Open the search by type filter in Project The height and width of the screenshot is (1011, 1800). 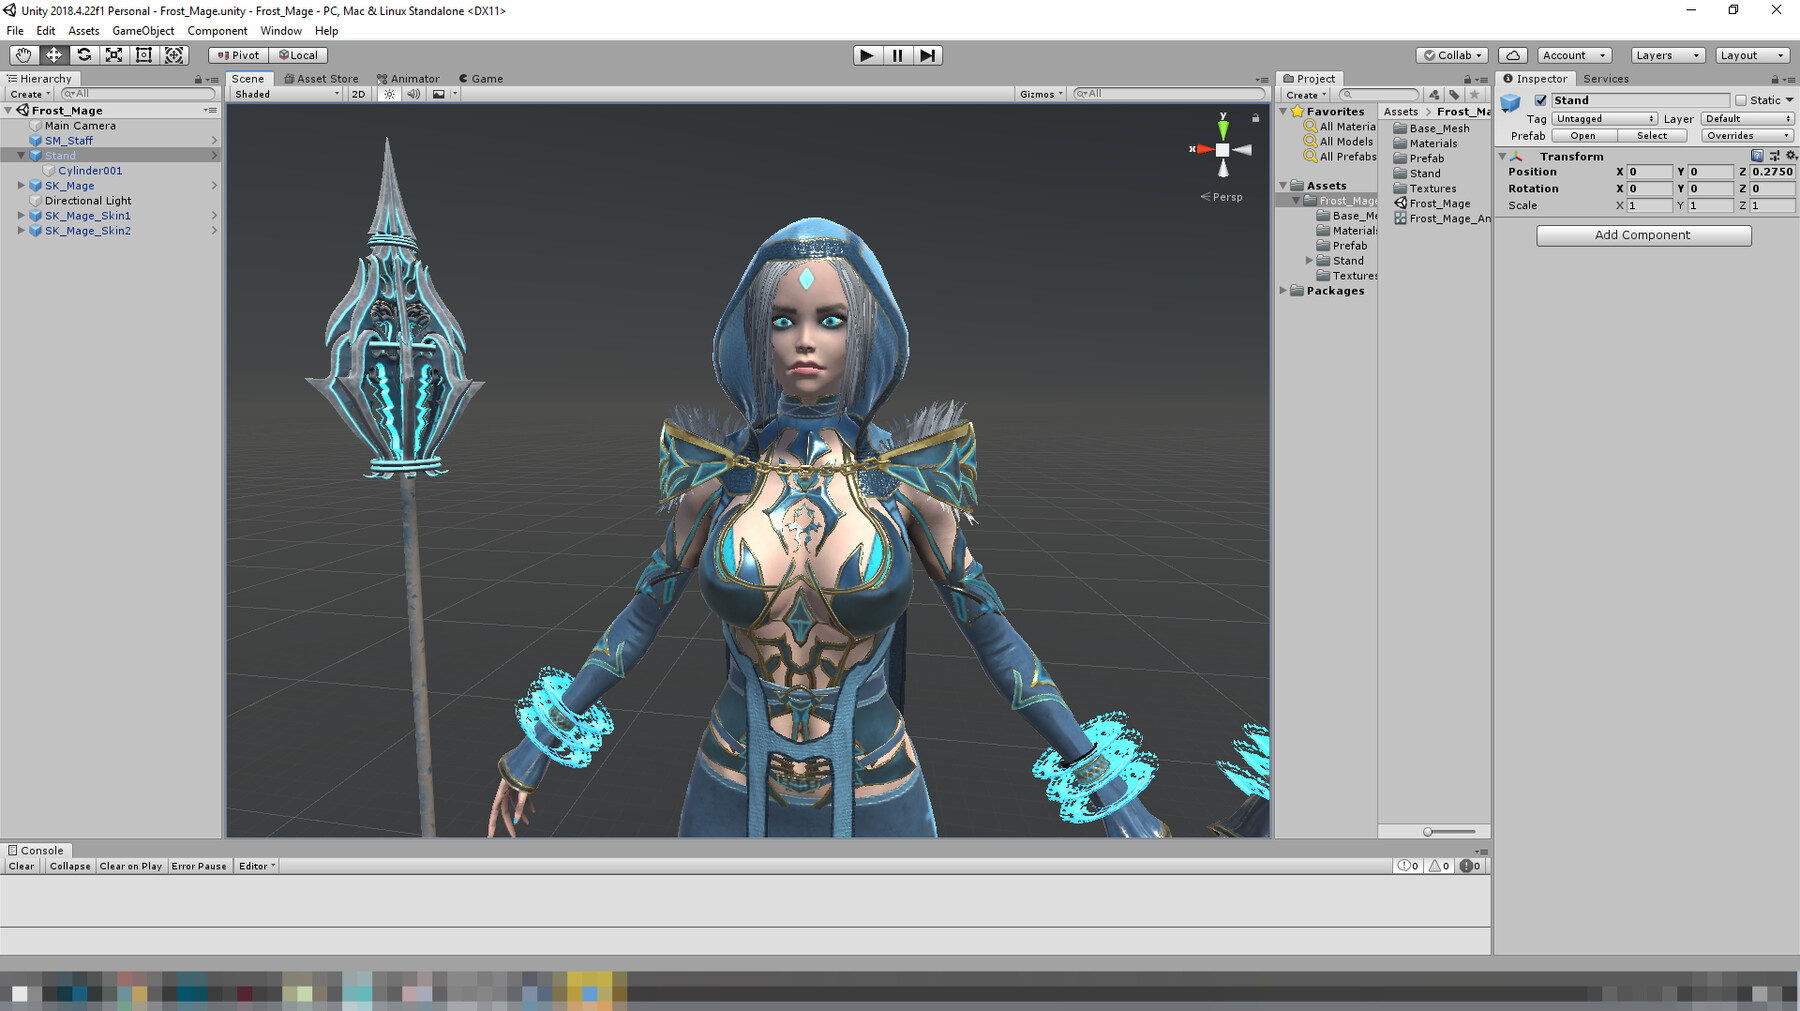tap(1432, 94)
